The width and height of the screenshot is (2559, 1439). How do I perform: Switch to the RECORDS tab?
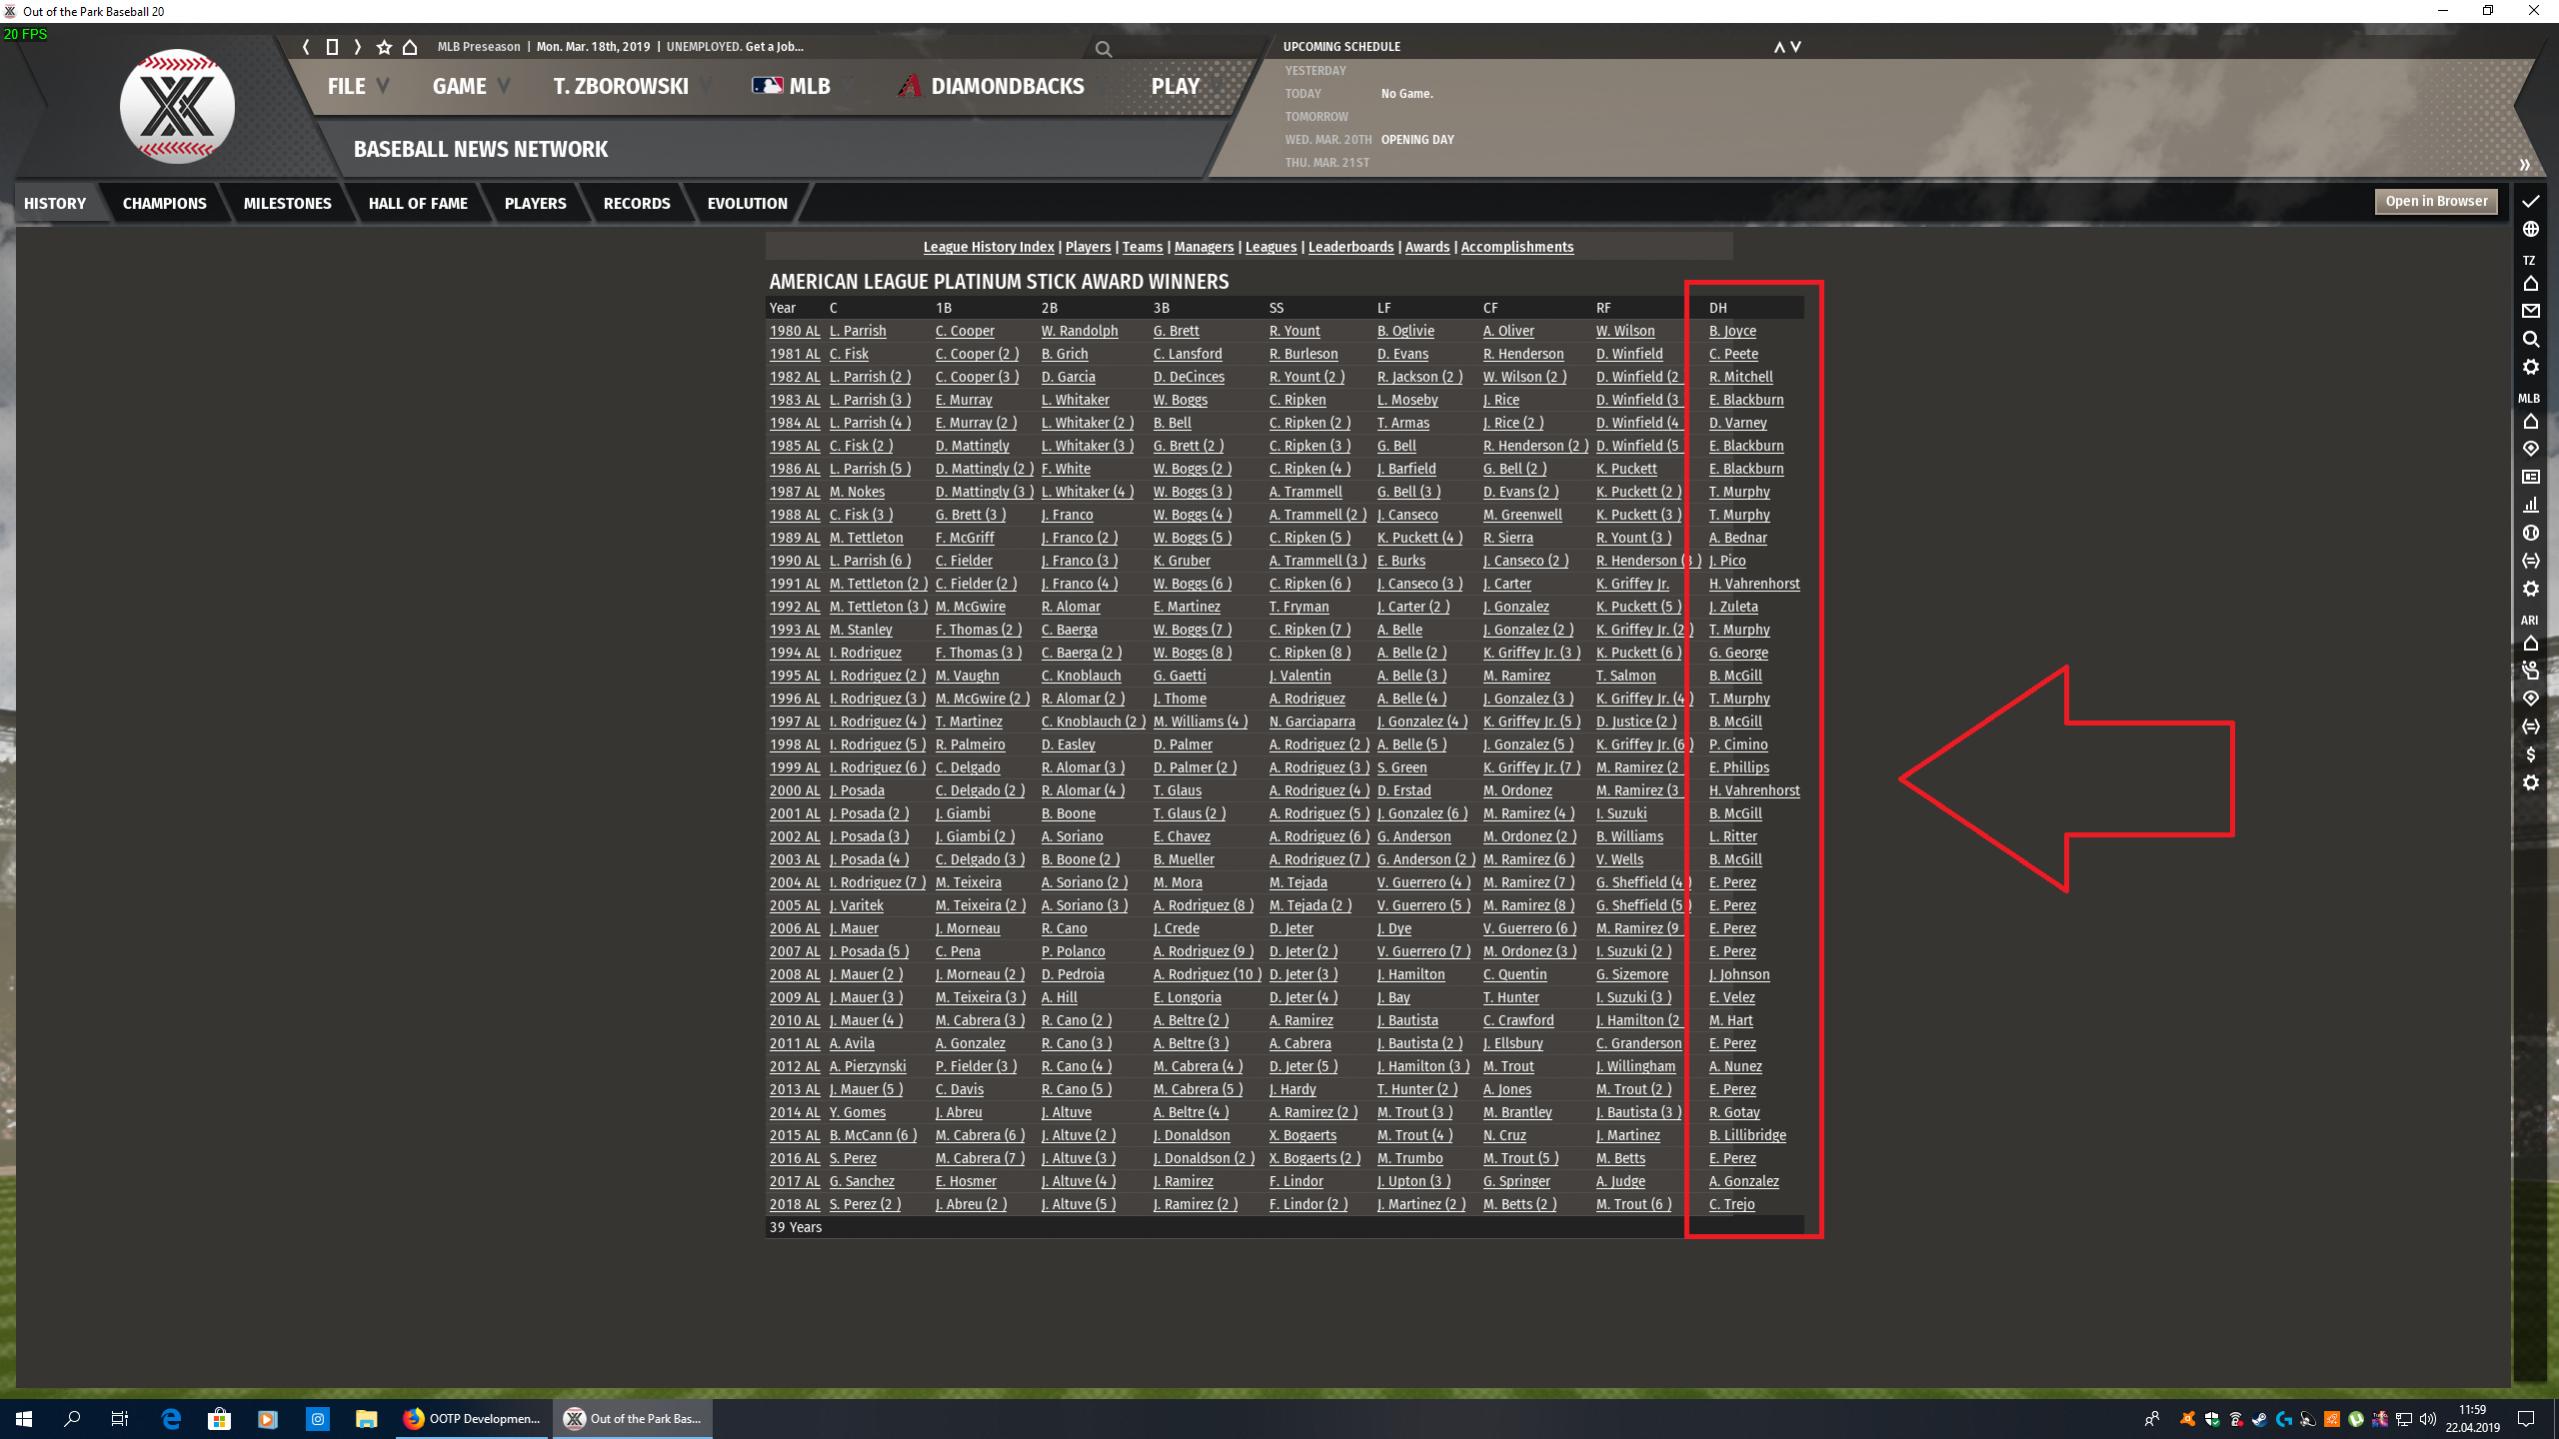[636, 203]
